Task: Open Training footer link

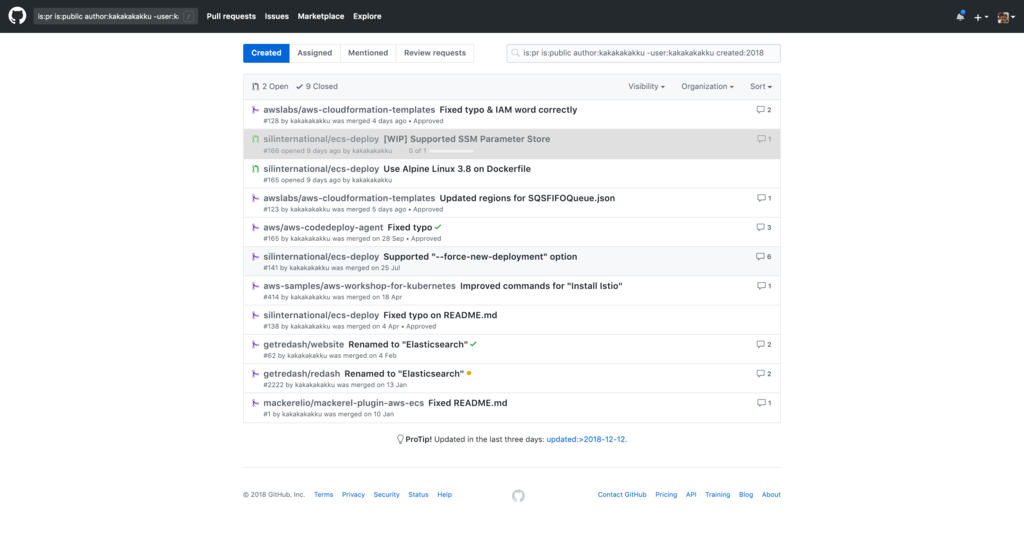Action: pos(718,494)
